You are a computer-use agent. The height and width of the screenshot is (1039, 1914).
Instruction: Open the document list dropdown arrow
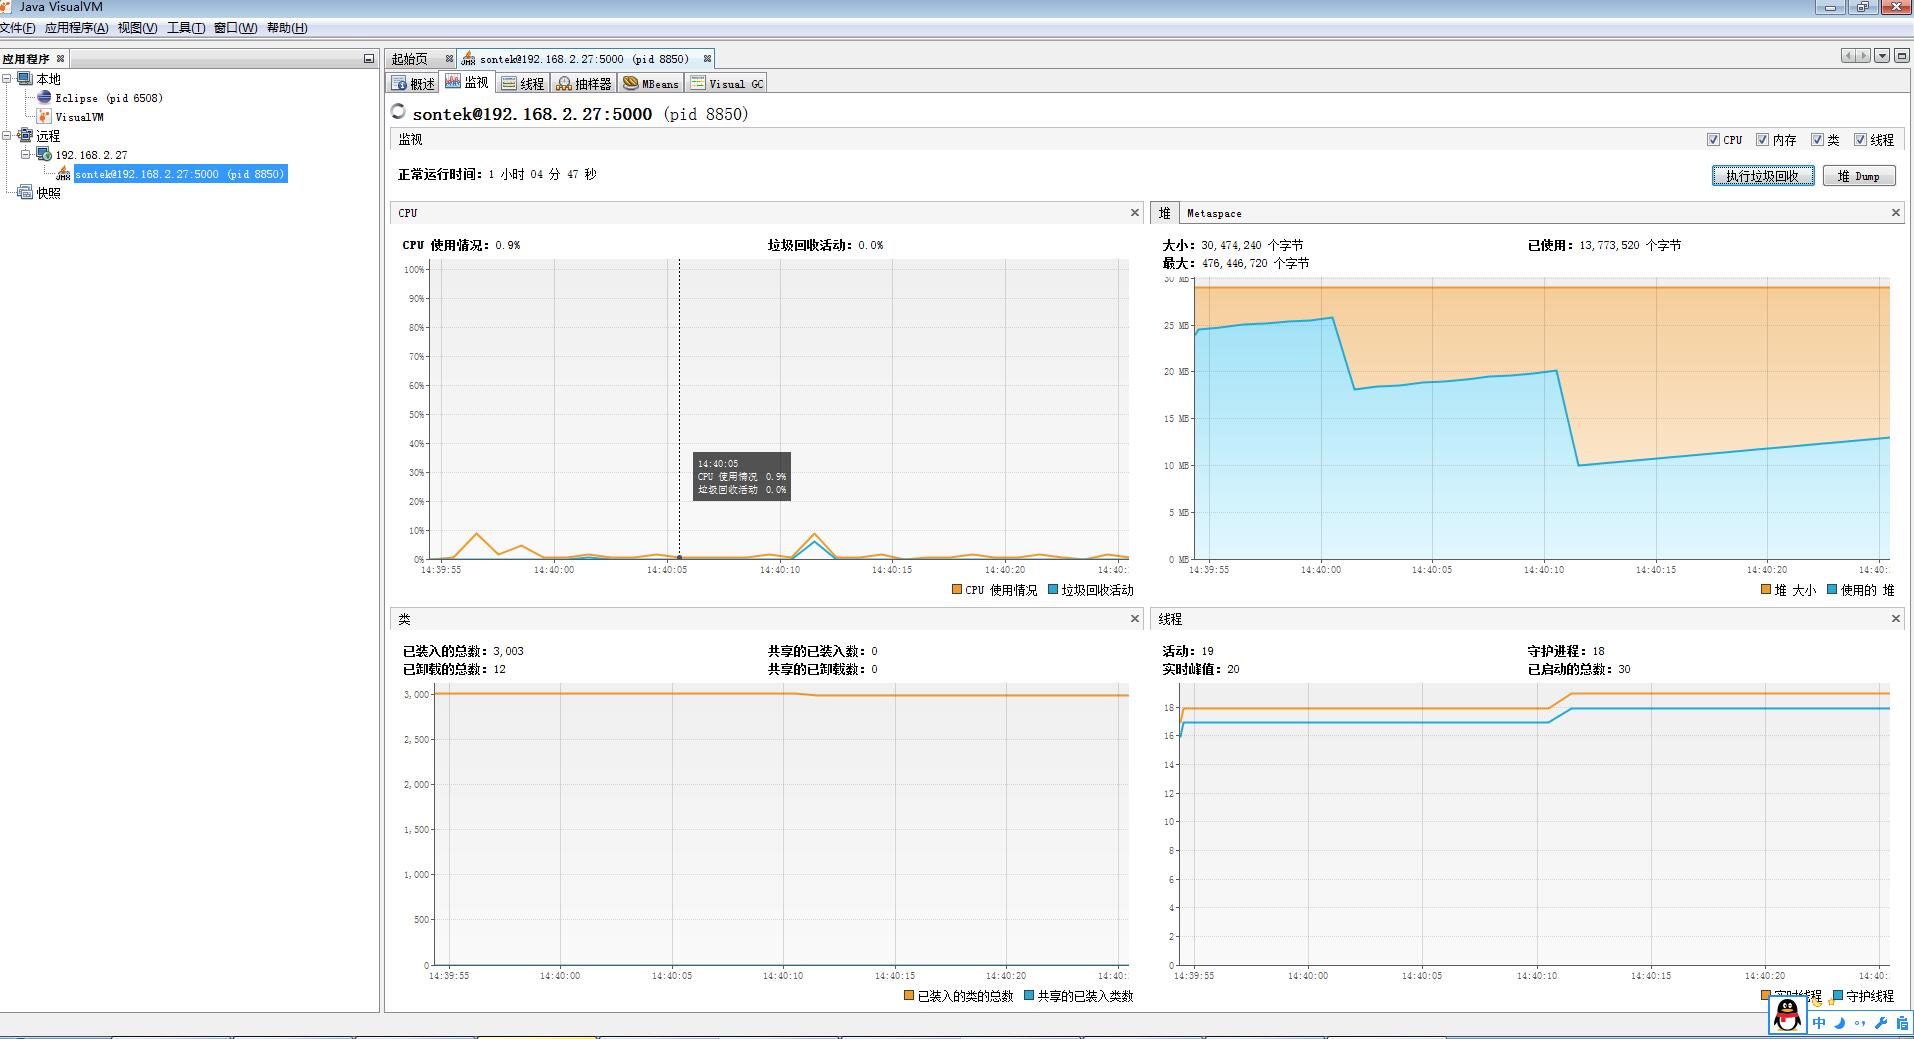coord(1882,56)
